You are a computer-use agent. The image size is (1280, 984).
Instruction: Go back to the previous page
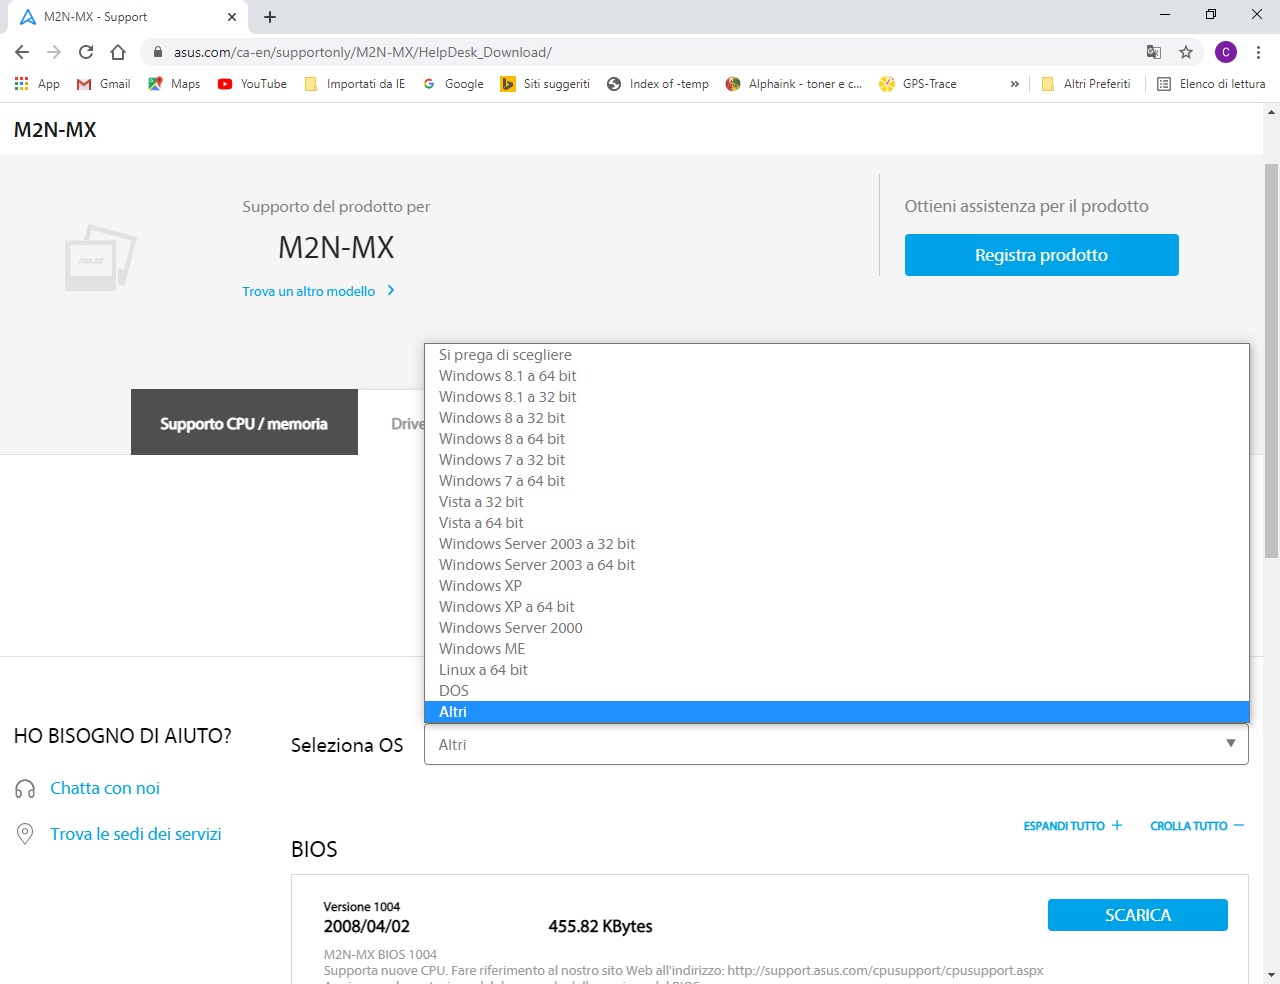pos(22,52)
